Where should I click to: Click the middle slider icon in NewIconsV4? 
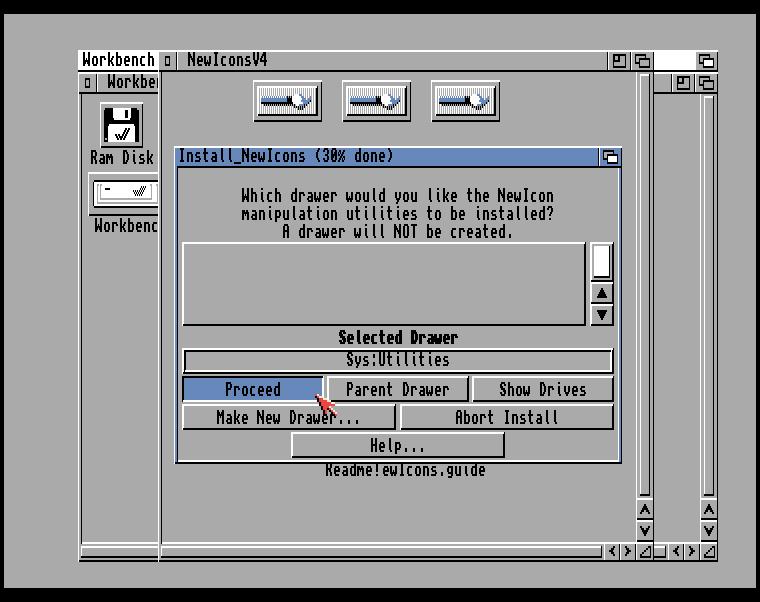(x=377, y=101)
